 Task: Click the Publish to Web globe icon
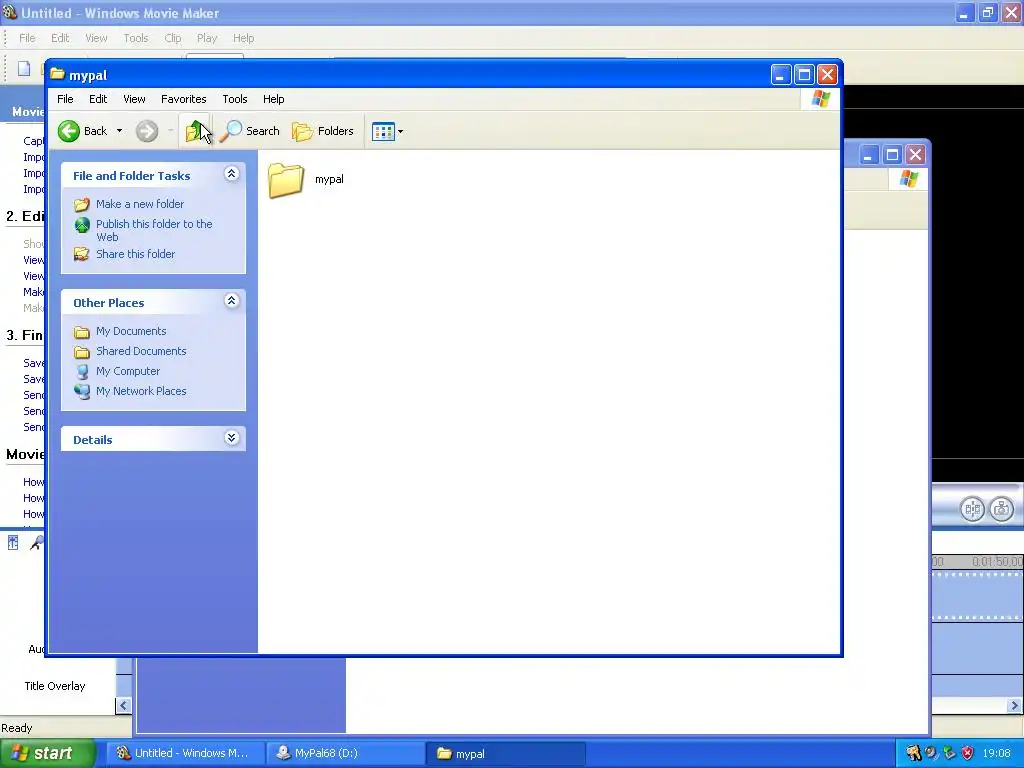click(82, 225)
